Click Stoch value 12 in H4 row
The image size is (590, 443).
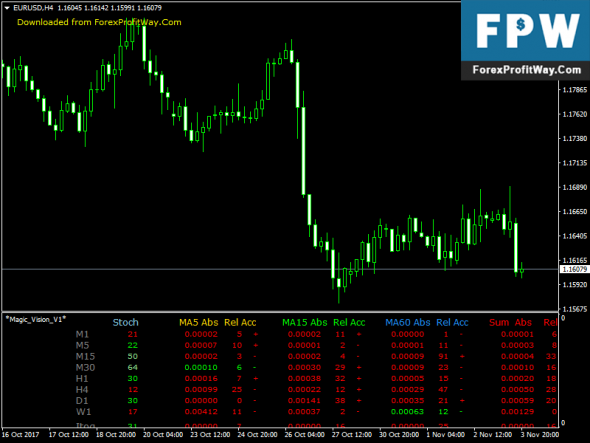point(133,390)
